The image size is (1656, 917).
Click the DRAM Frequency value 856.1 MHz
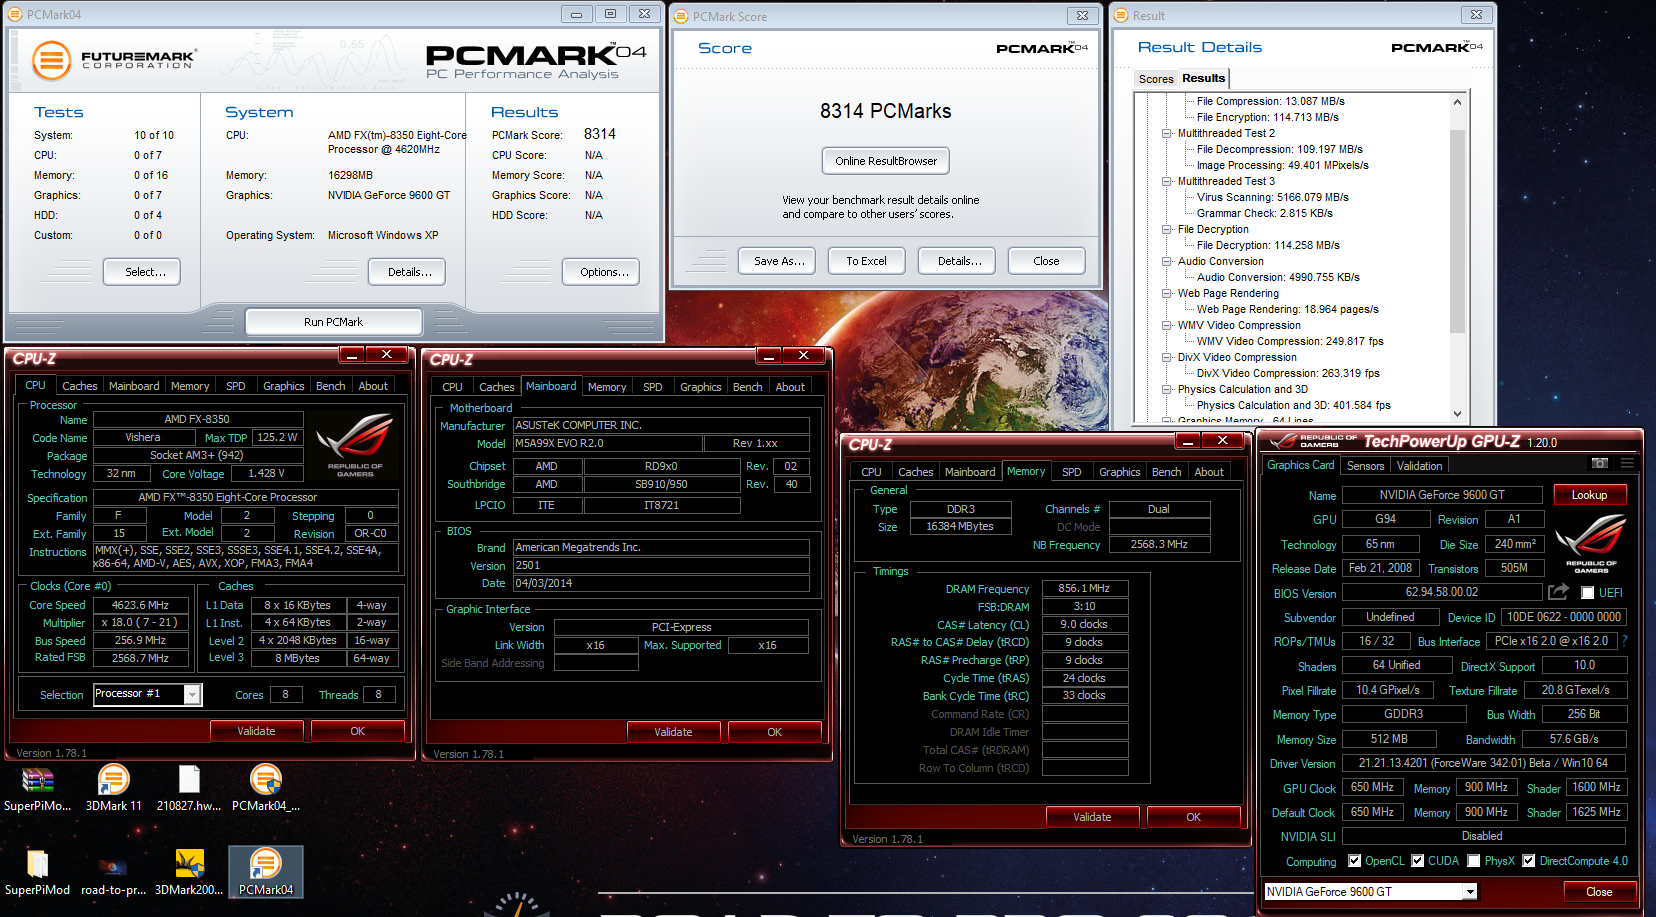pos(1084,588)
